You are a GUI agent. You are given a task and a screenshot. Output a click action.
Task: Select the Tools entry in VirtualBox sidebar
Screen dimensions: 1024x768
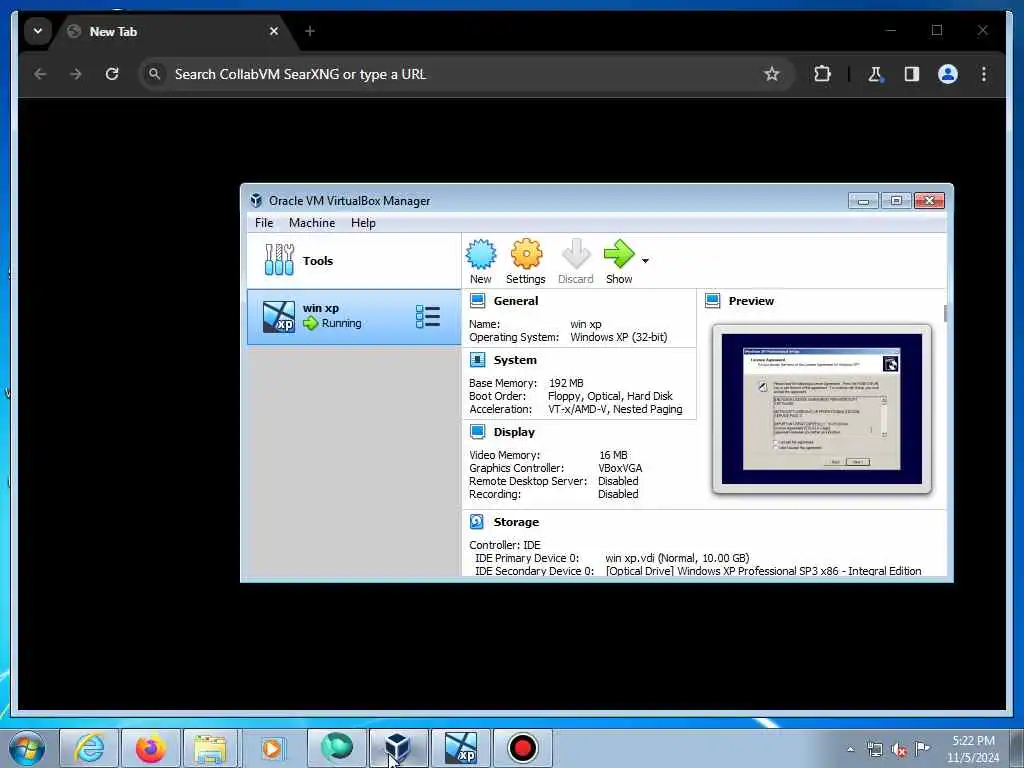click(354, 261)
